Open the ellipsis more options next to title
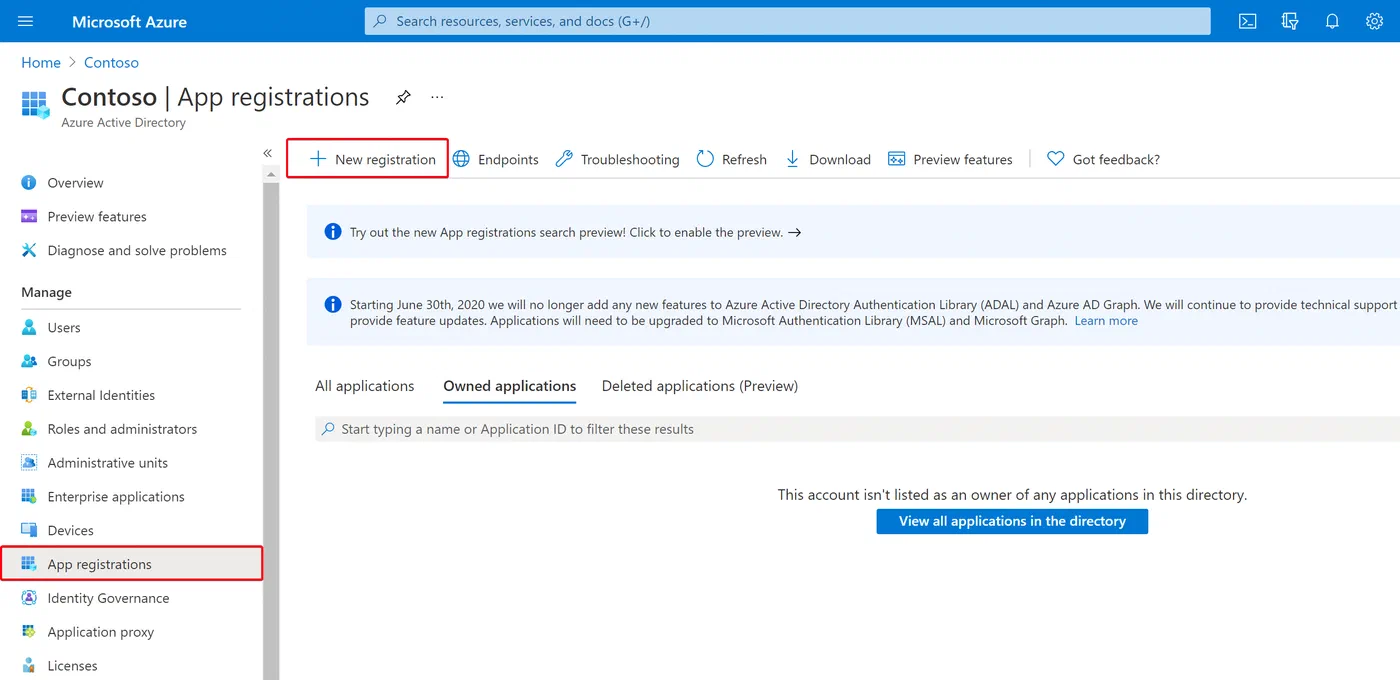Image resolution: width=1400 pixels, height=680 pixels. 437,97
